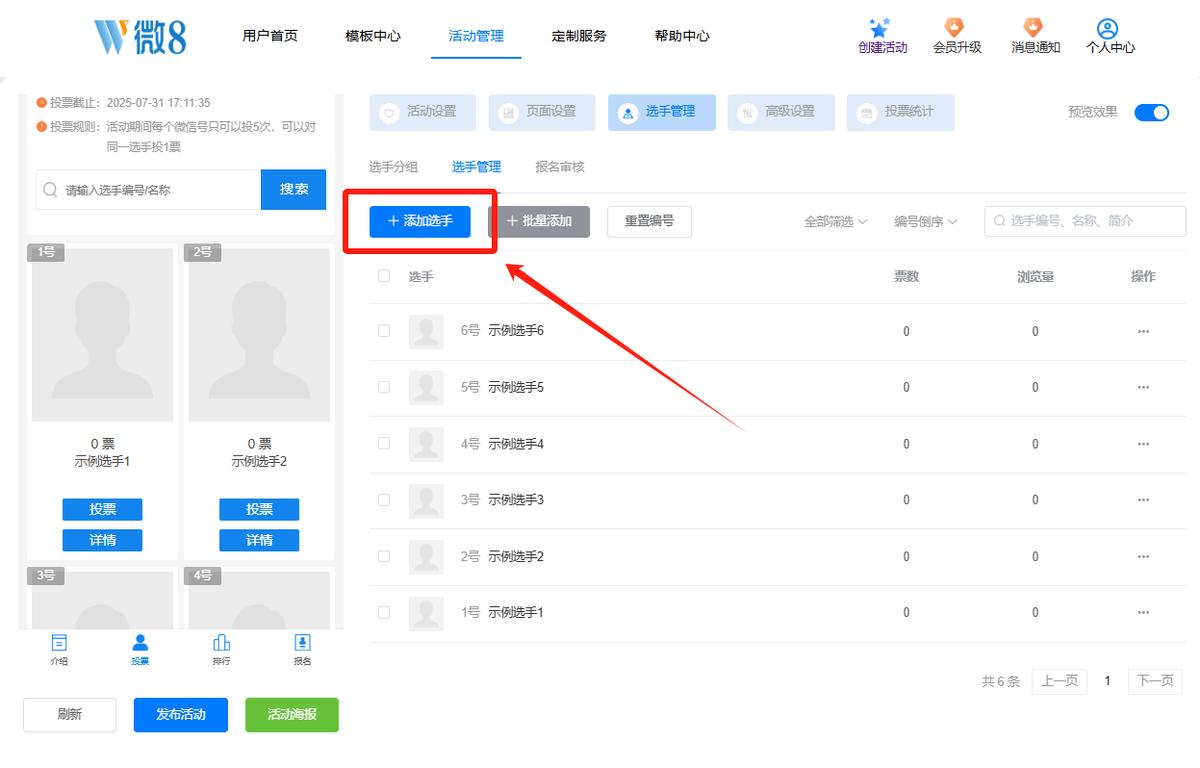This screenshot has width=1200, height=768.
Task: Open the 报名审核 sub-tab
Action: pos(560,167)
